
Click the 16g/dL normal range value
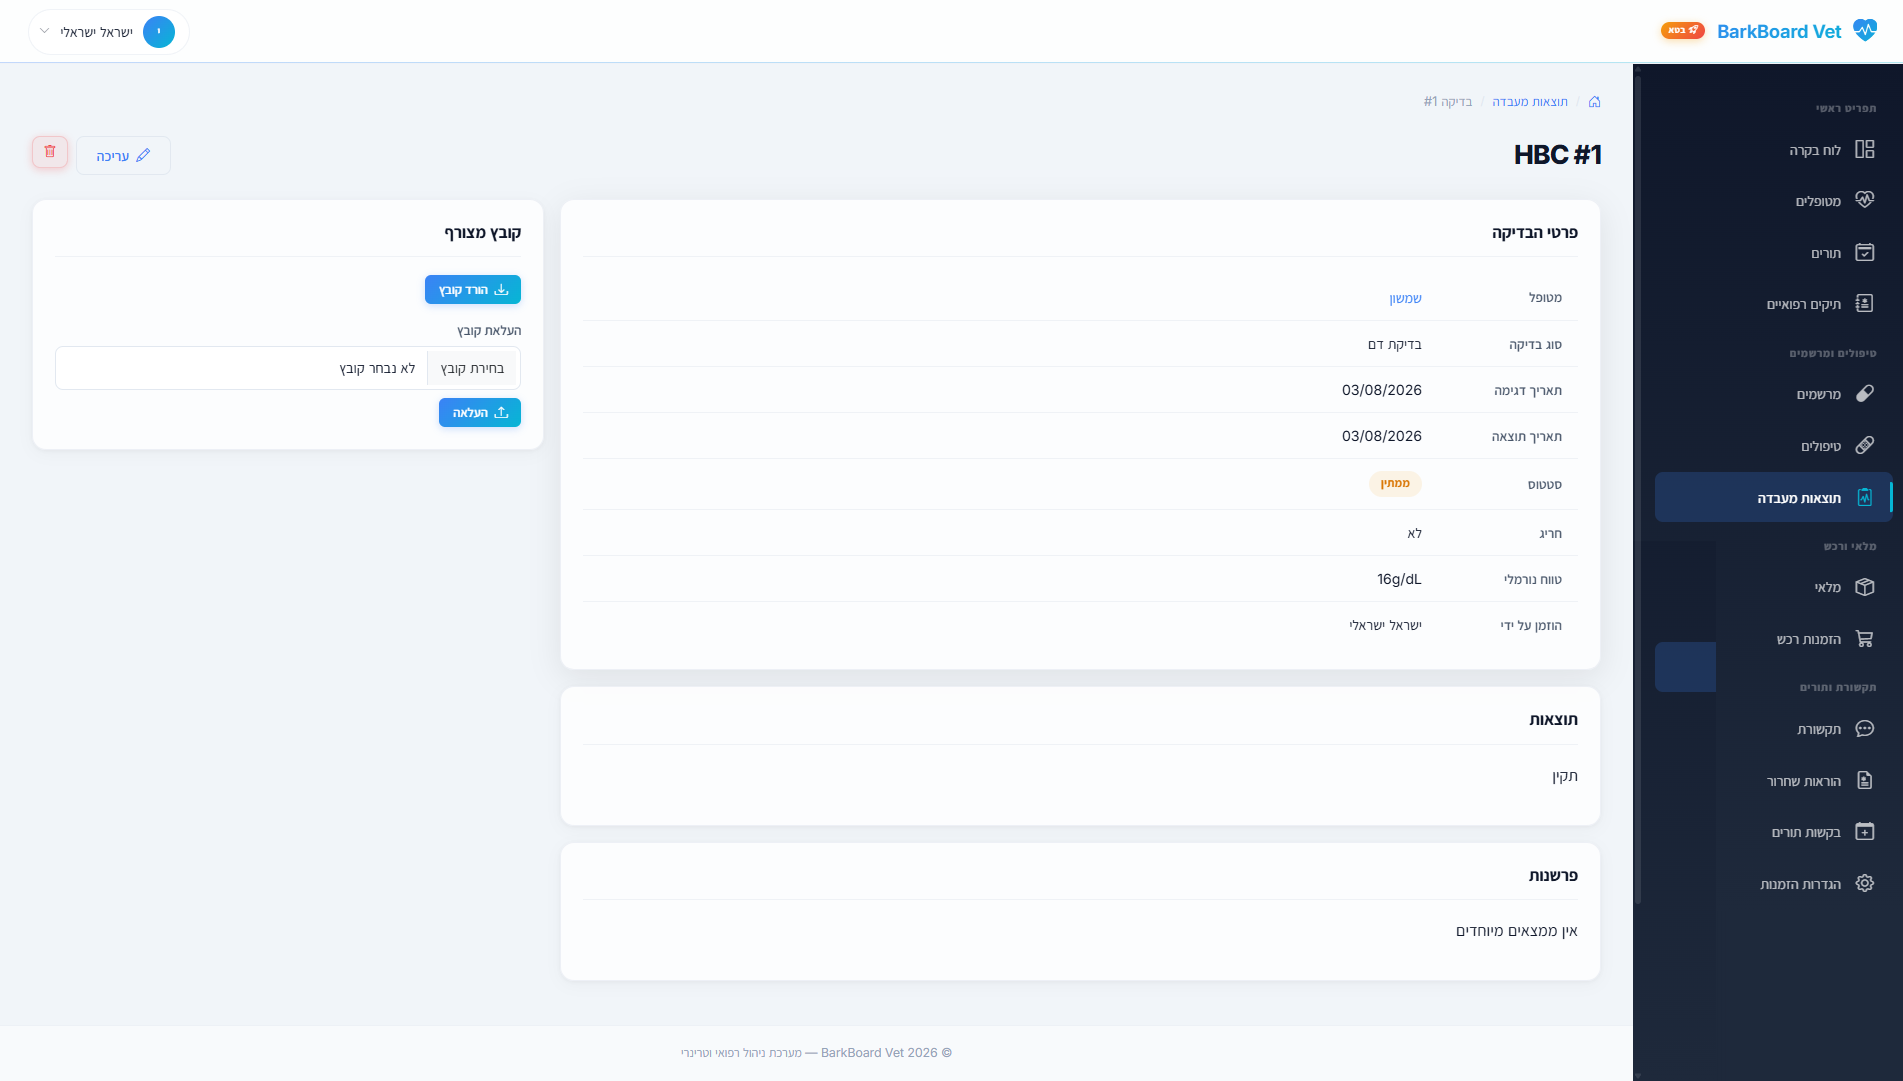click(x=1399, y=579)
